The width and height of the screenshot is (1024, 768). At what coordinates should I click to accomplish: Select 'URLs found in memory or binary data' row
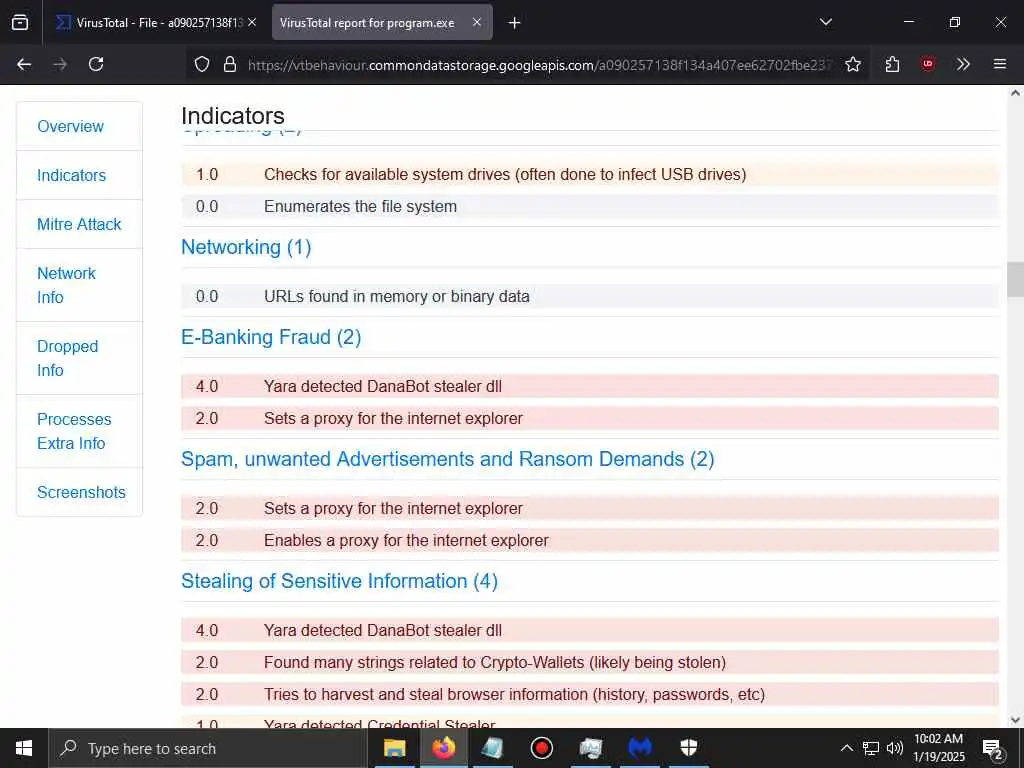pos(590,296)
